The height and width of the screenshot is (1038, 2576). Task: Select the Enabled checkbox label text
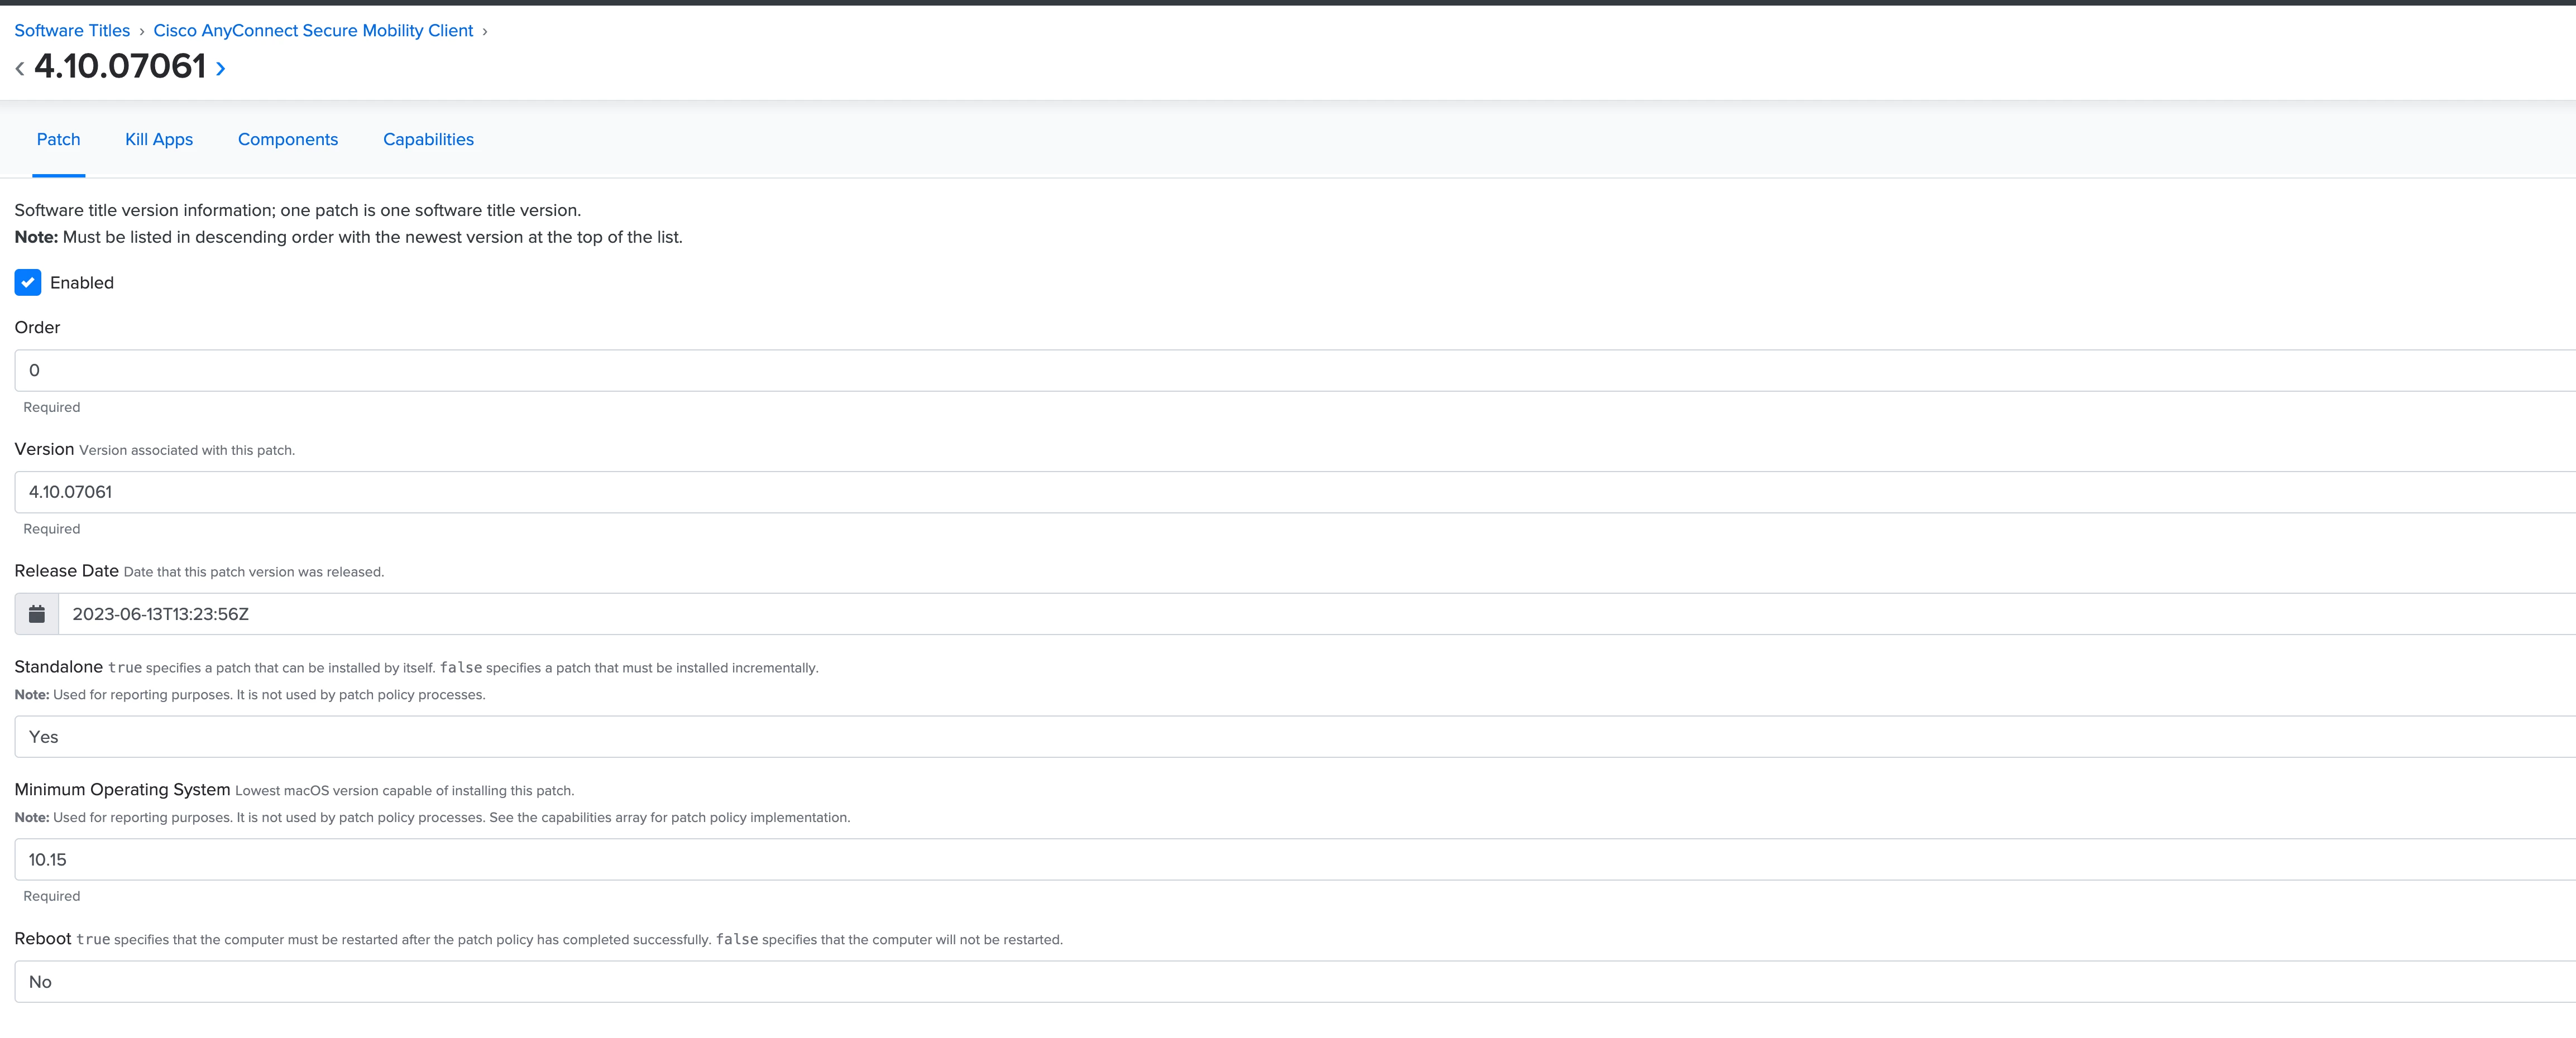coord(82,283)
